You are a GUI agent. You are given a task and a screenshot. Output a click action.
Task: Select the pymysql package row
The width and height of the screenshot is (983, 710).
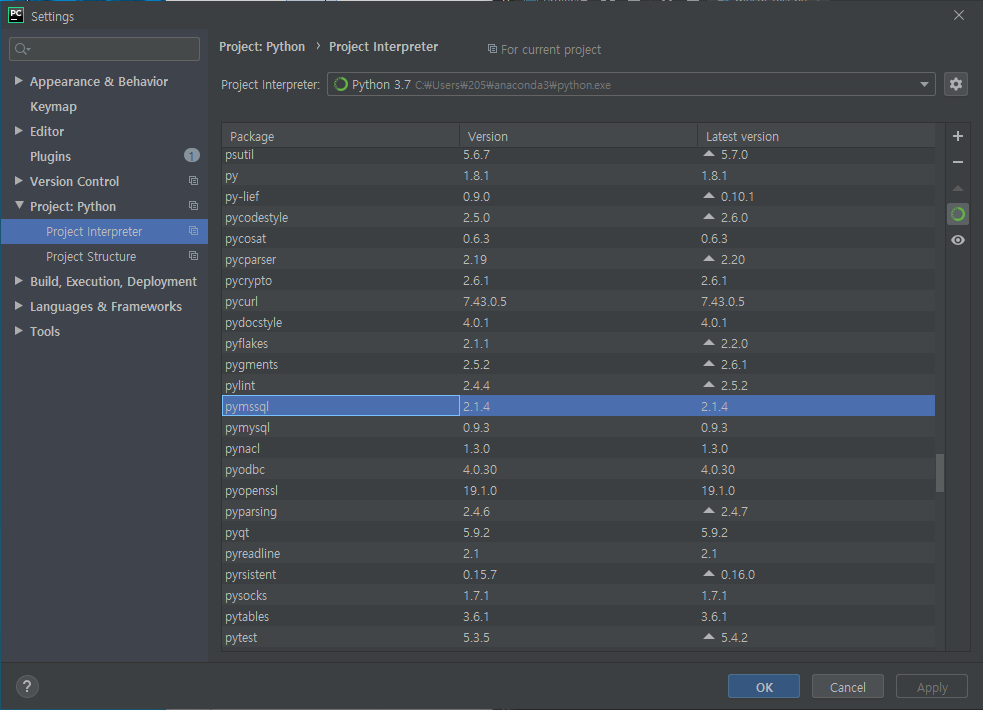point(578,427)
